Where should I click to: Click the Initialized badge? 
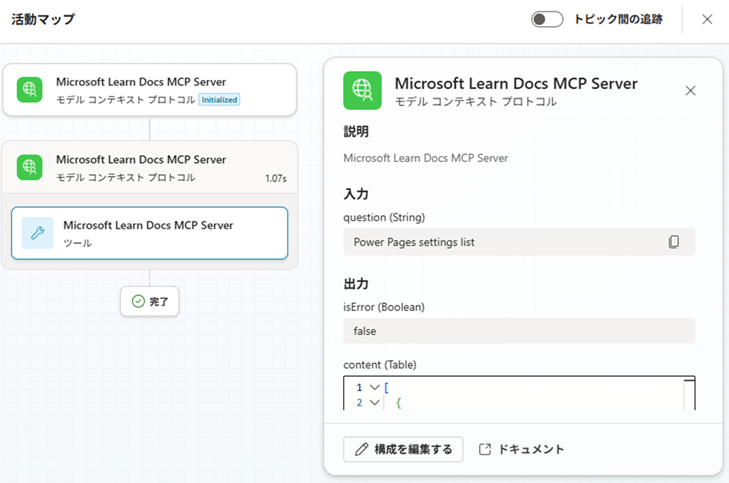click(x=219, y=99)
